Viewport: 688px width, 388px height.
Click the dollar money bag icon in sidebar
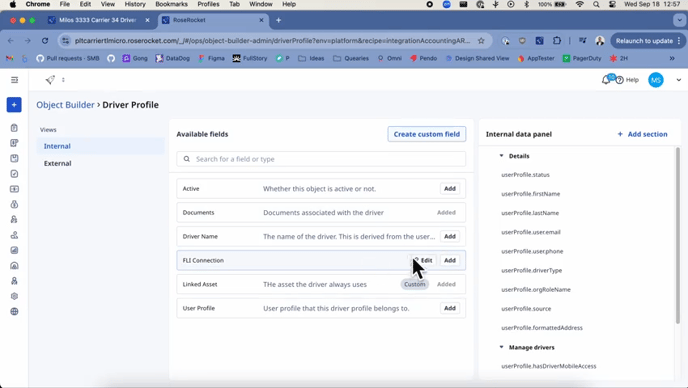click(14, 205)
